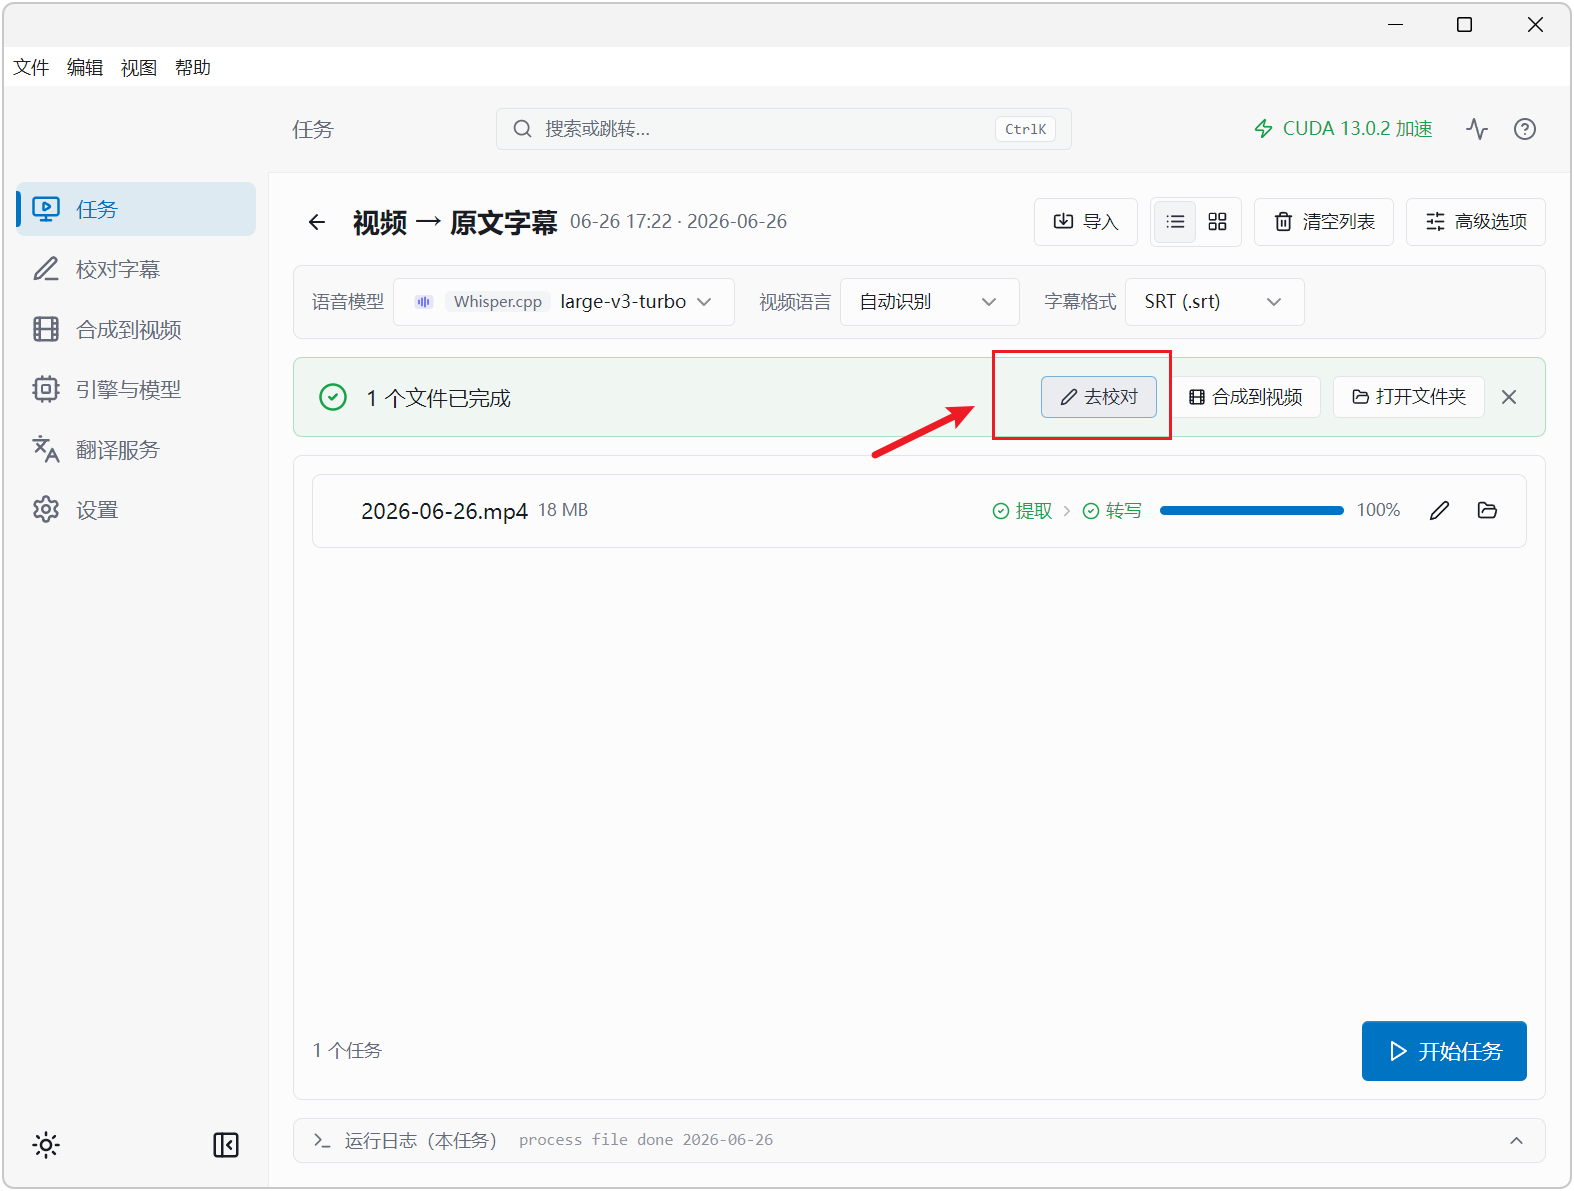Click the 运行日志 (本任务) label
This screenshot has width=1574, height=1191.
point(420,1141)
